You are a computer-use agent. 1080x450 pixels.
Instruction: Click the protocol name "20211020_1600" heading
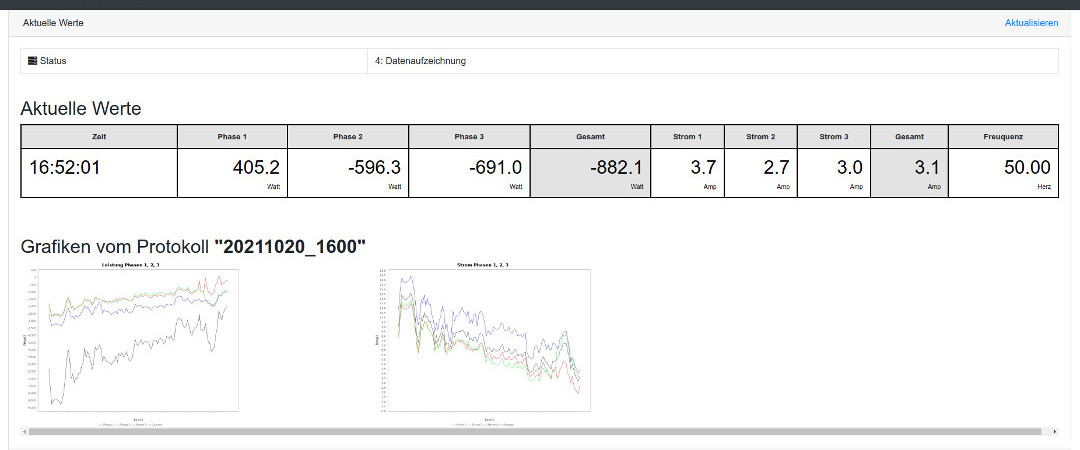pos(290,247)
